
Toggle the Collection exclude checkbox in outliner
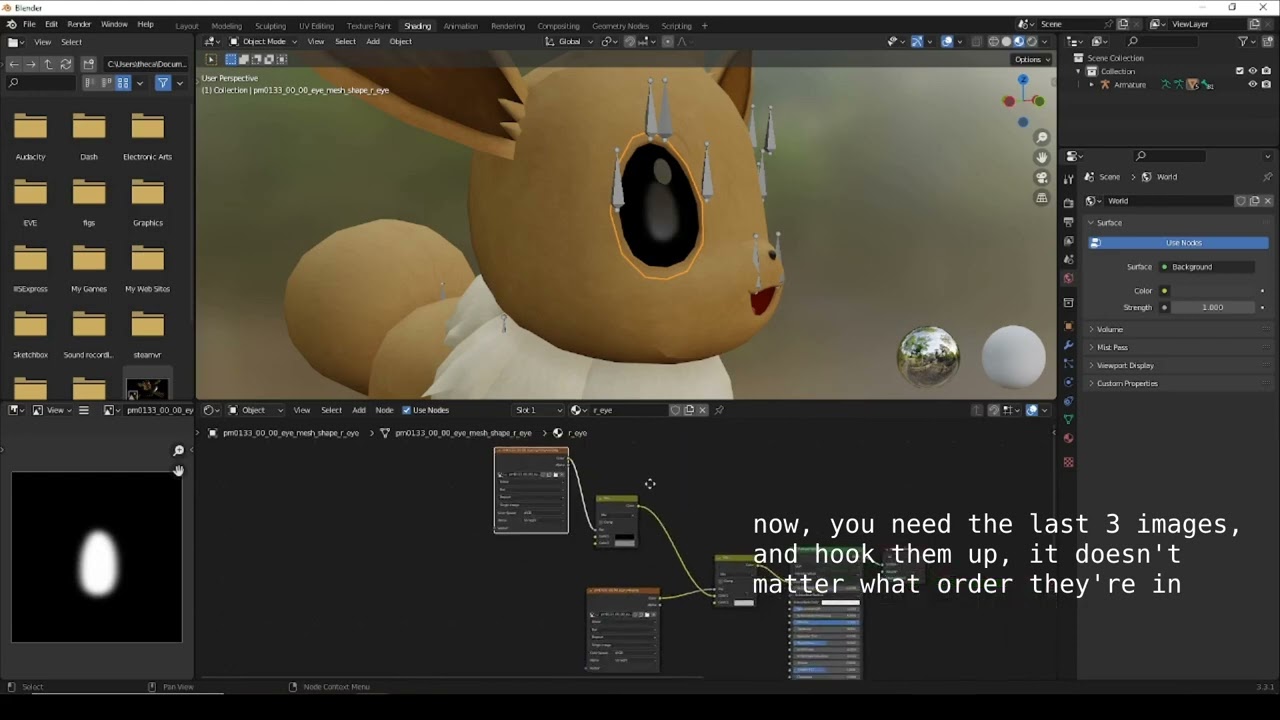pyautogui.click(x=1240, y=71)
